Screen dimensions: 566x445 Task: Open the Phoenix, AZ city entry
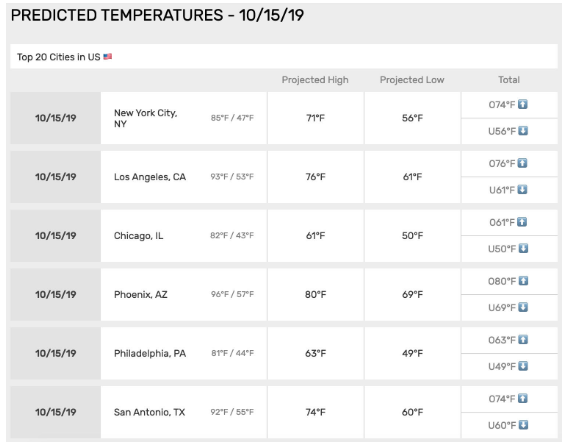(x=141, y=295)
